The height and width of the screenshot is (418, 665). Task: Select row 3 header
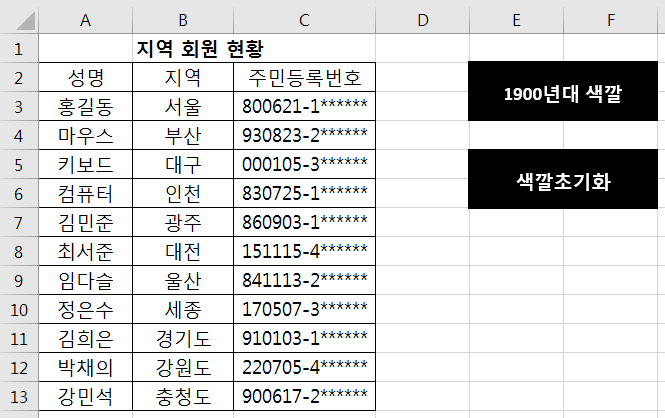[x=19, y=106]
